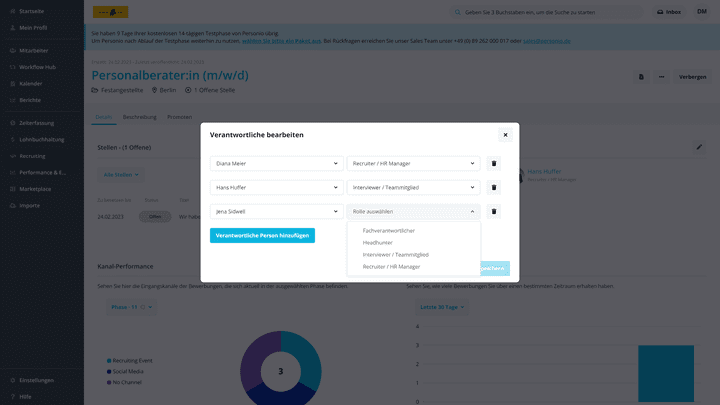Open Hilfe in the sidebar

(25, 397)
